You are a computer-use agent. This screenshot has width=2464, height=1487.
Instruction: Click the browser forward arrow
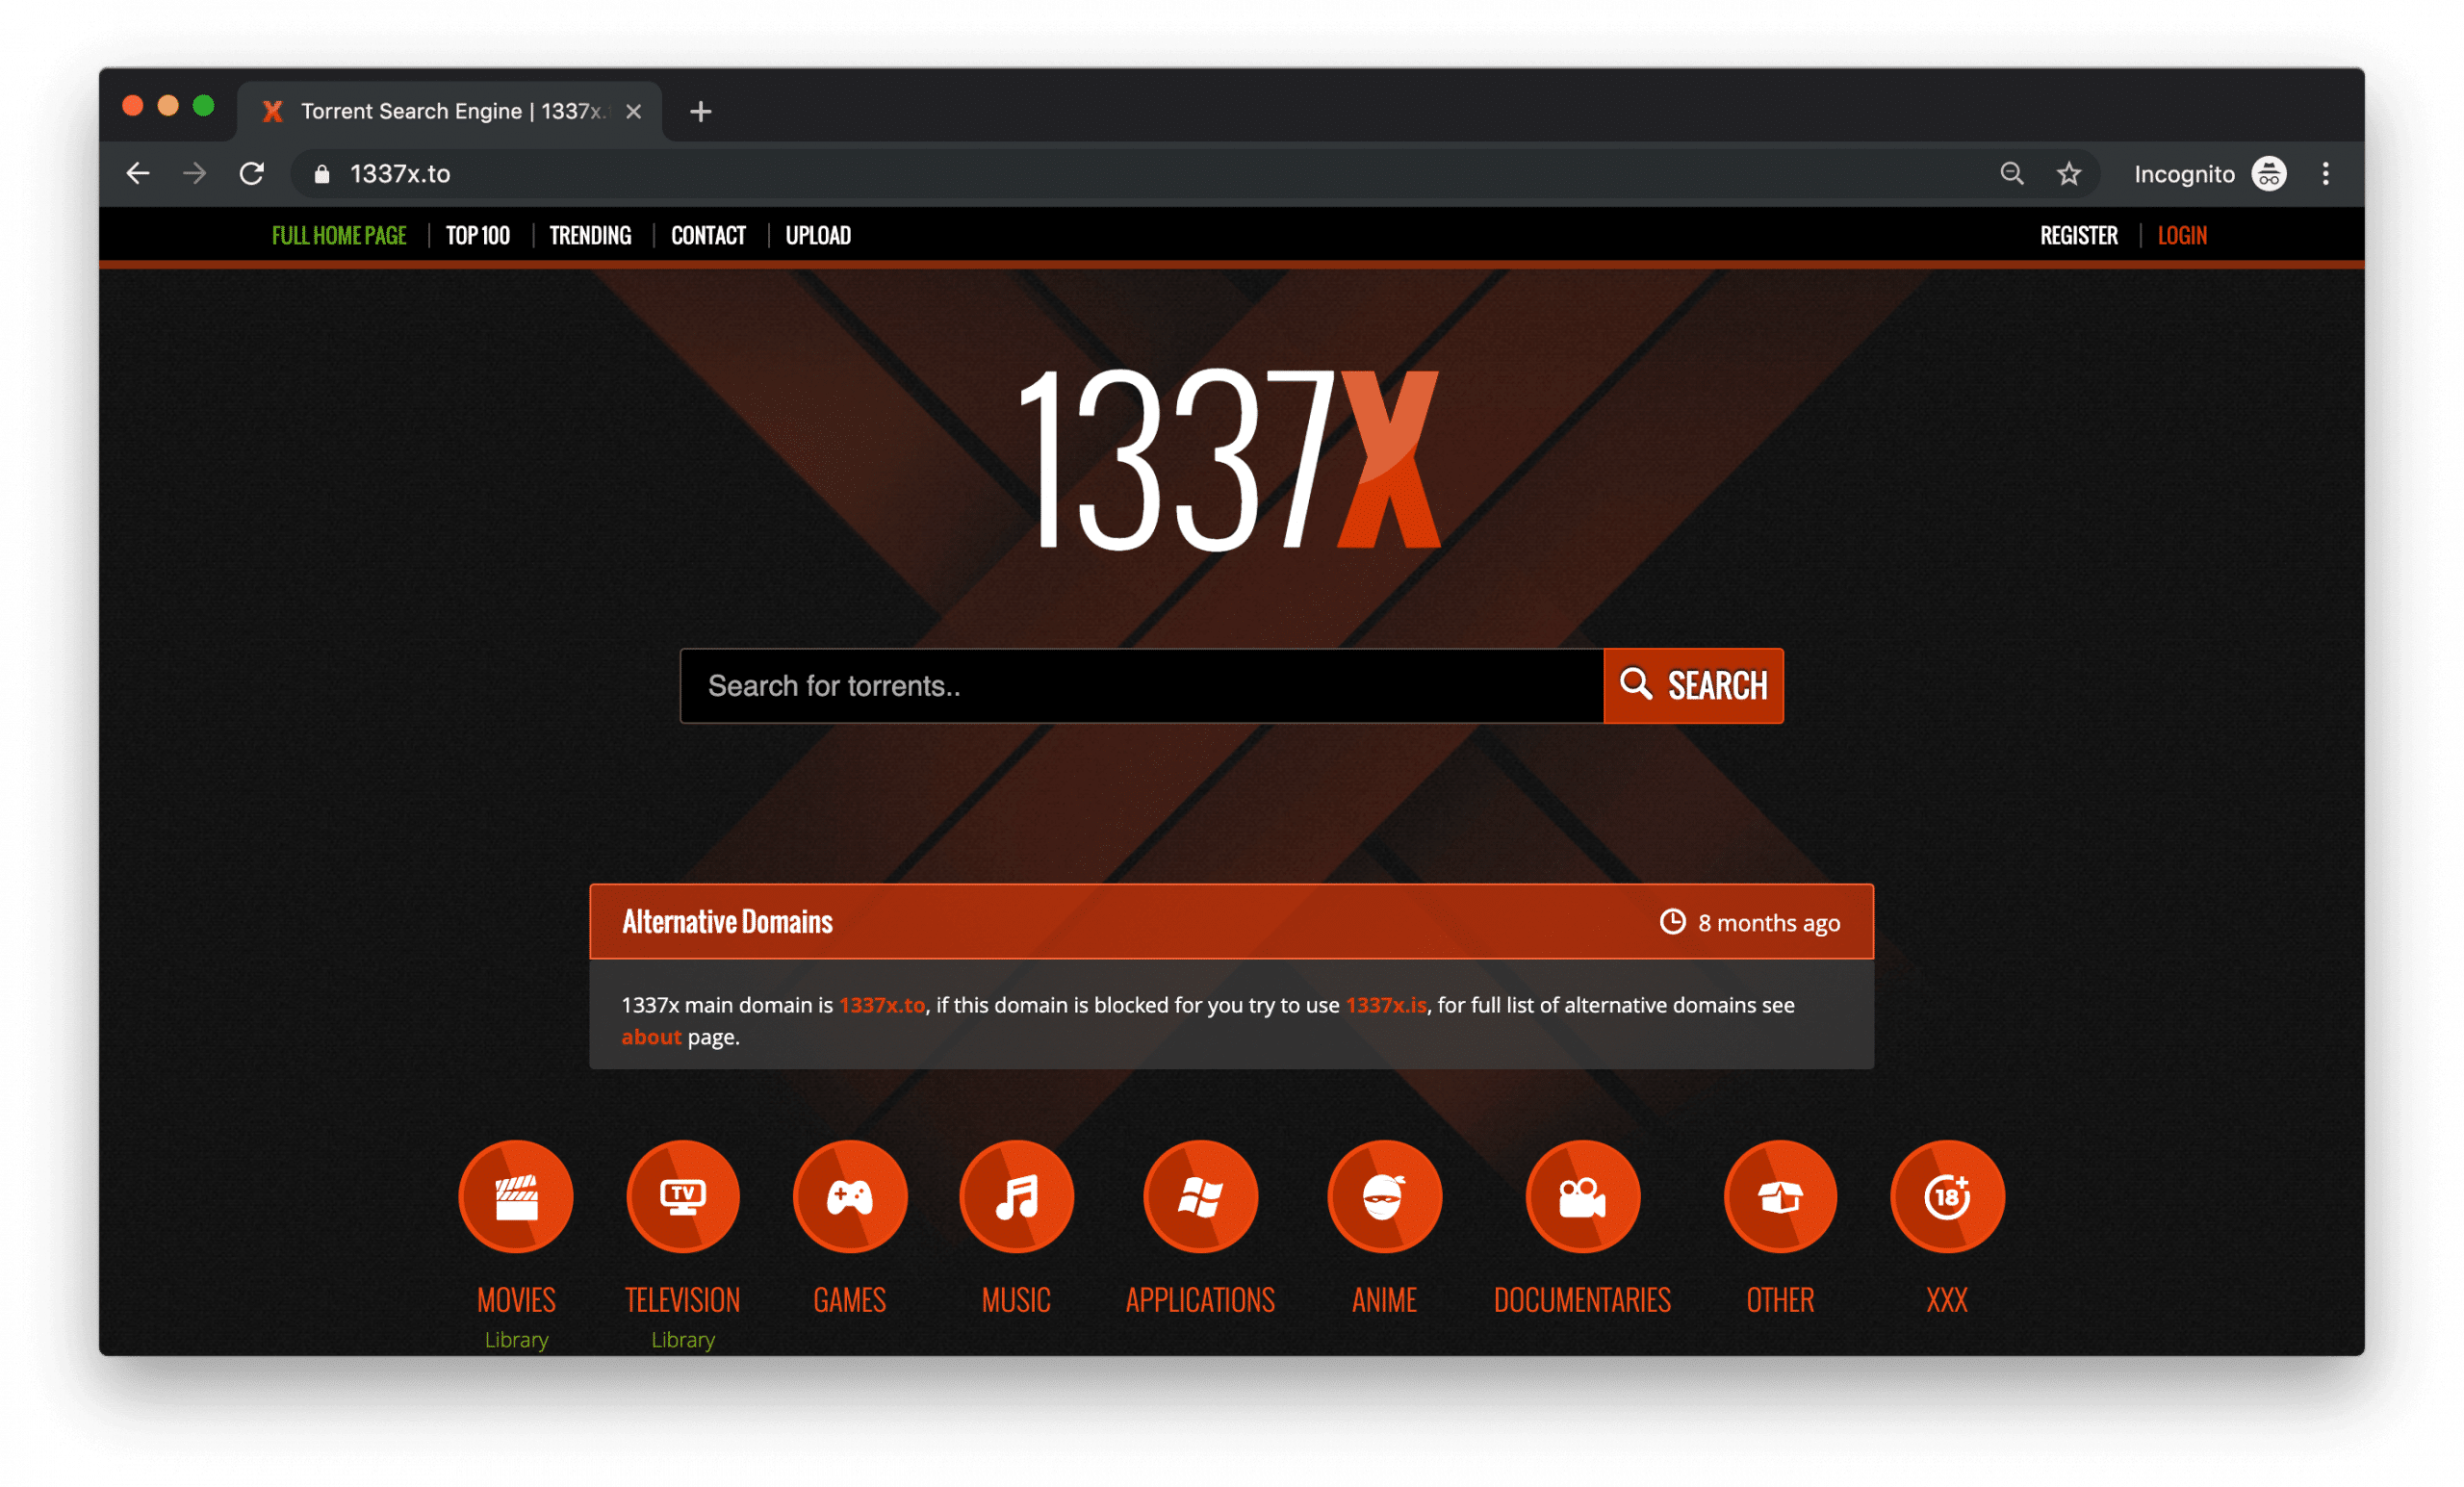point(195,174)
